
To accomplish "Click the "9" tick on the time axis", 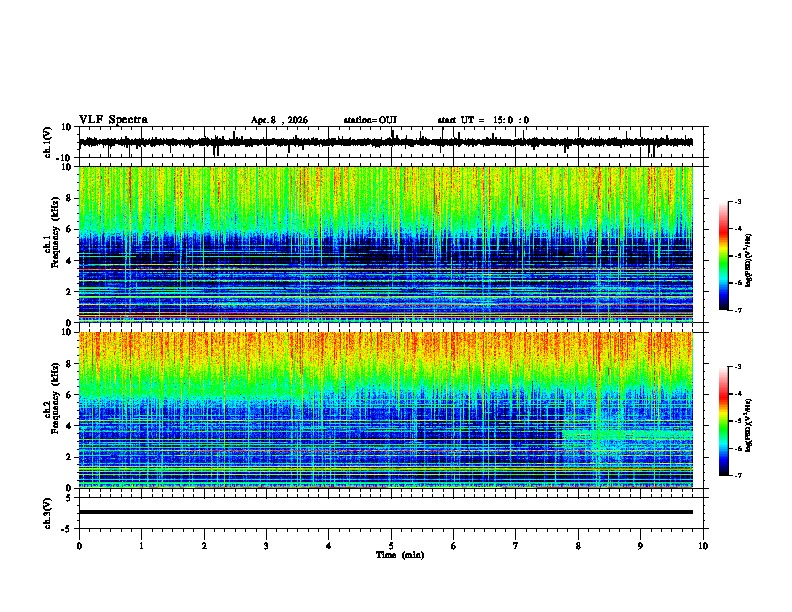I will click(x=640, y=546).
